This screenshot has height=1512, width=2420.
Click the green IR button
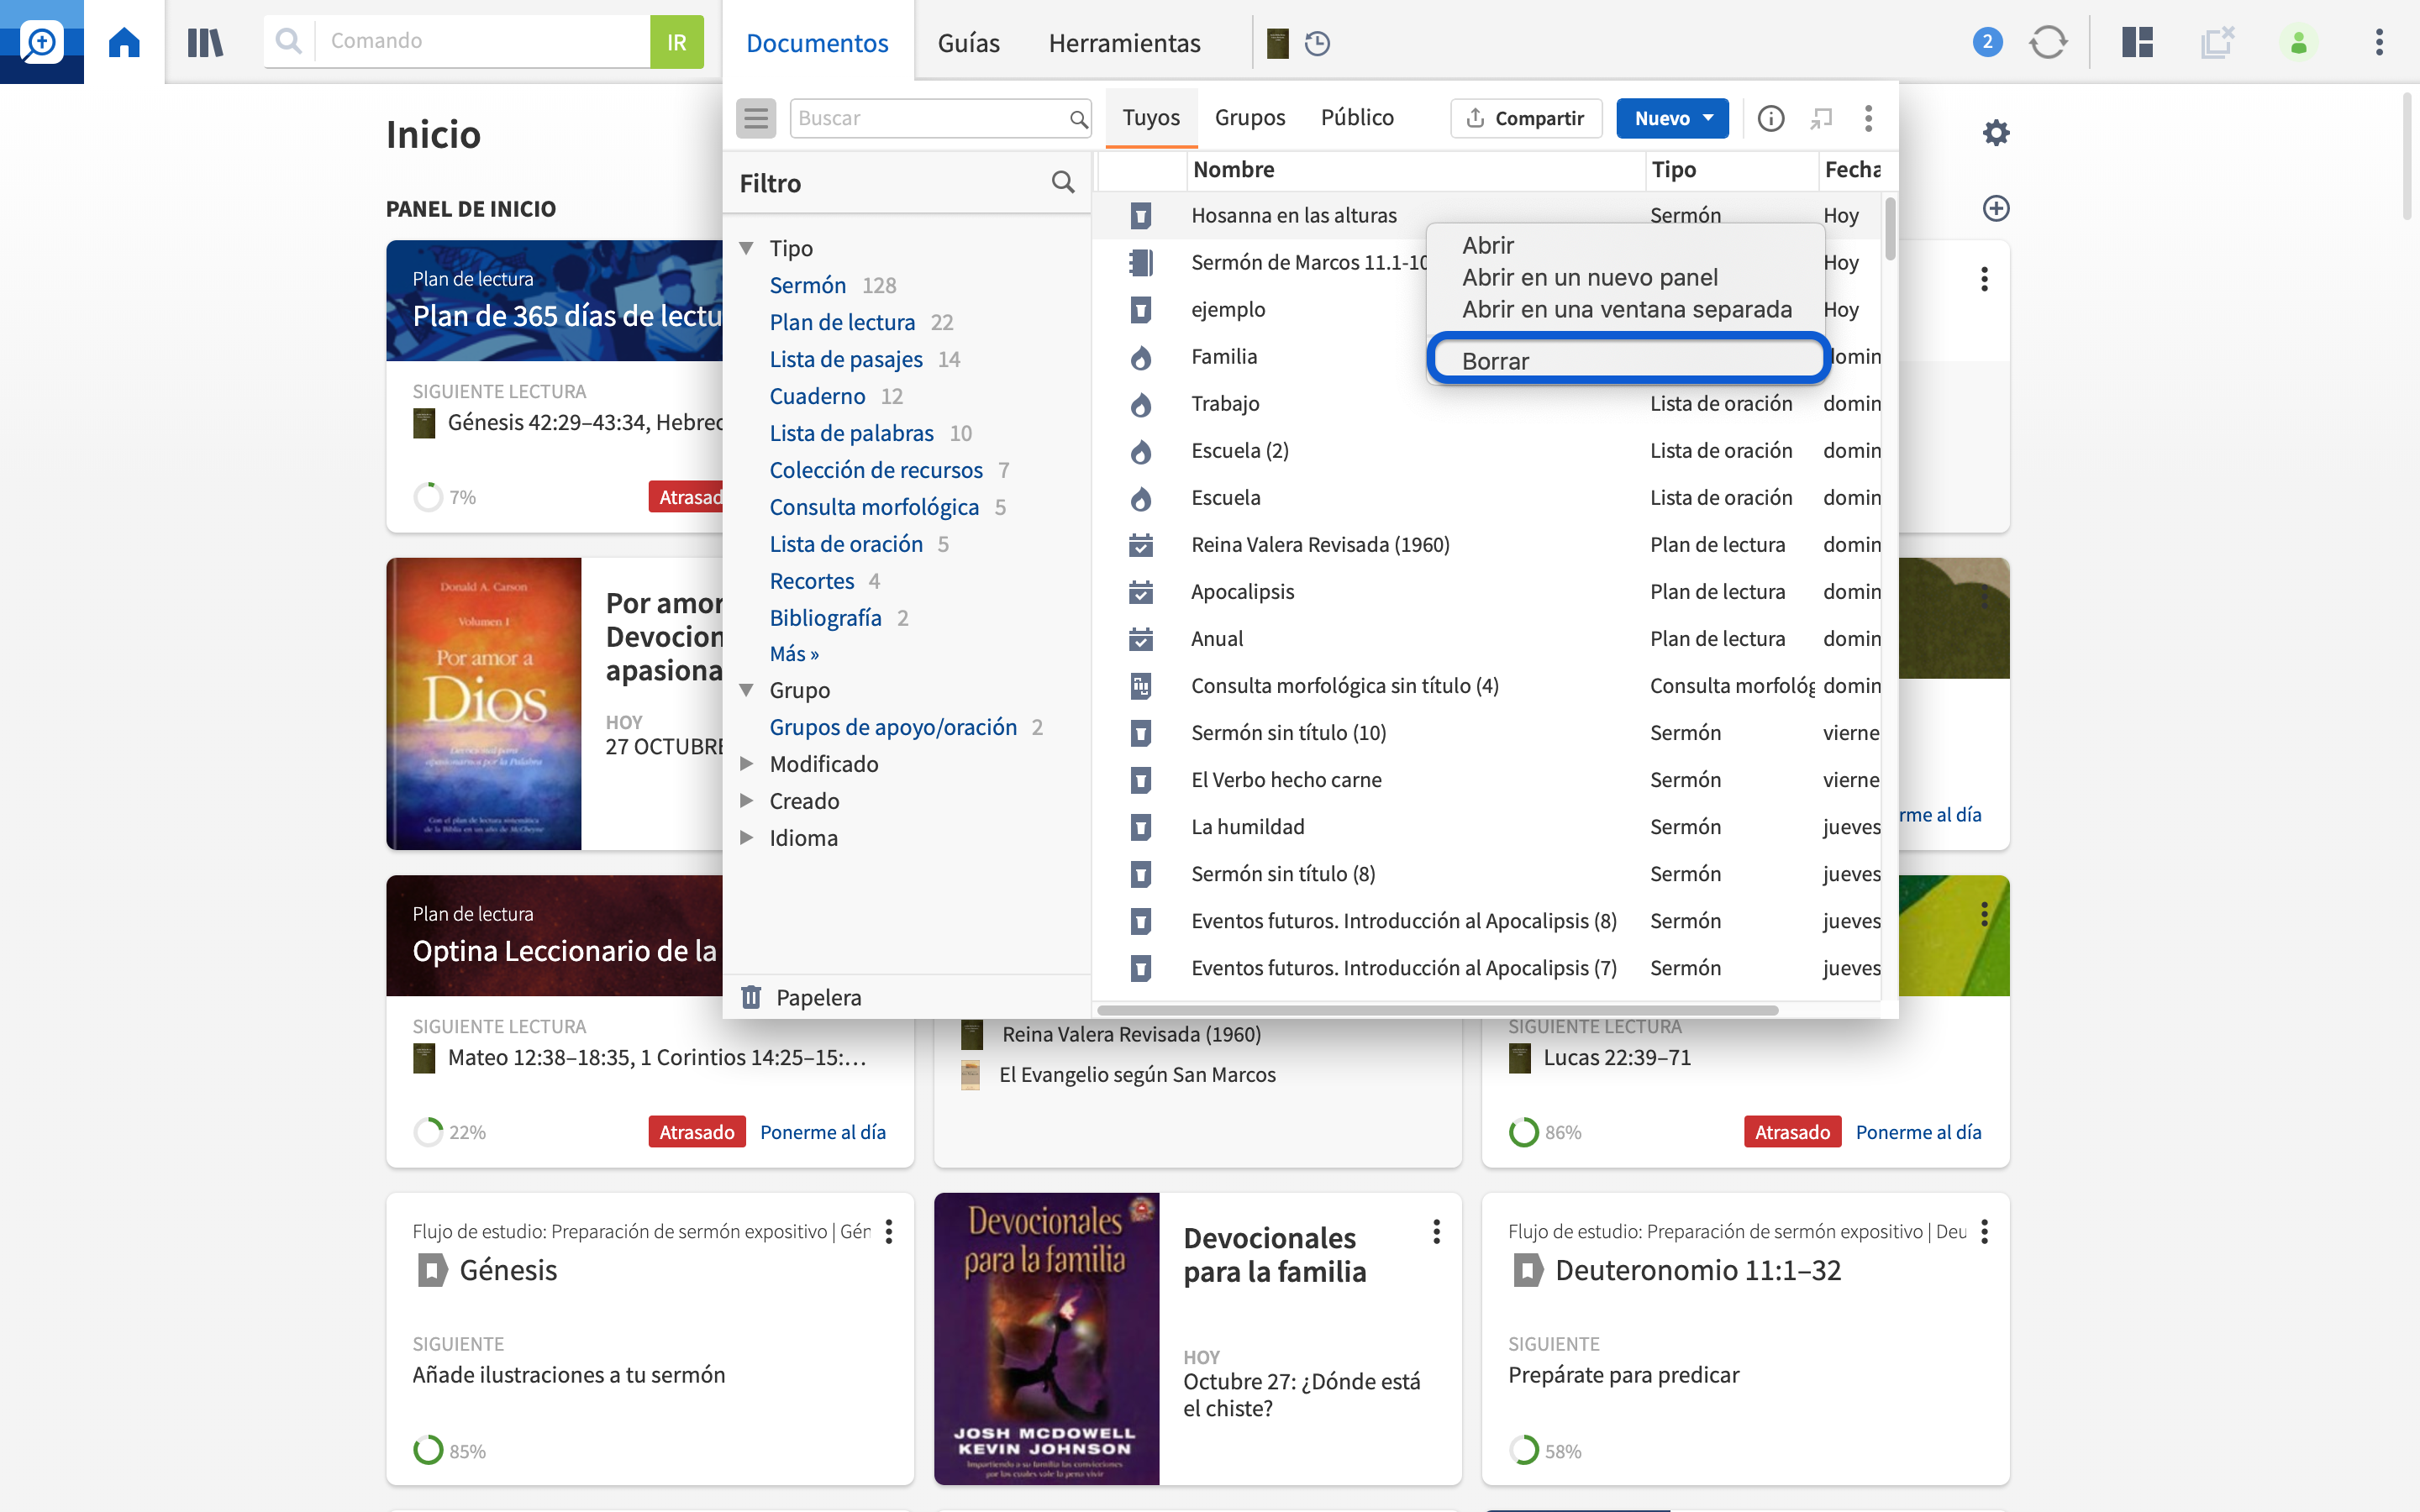click(677, 42)
